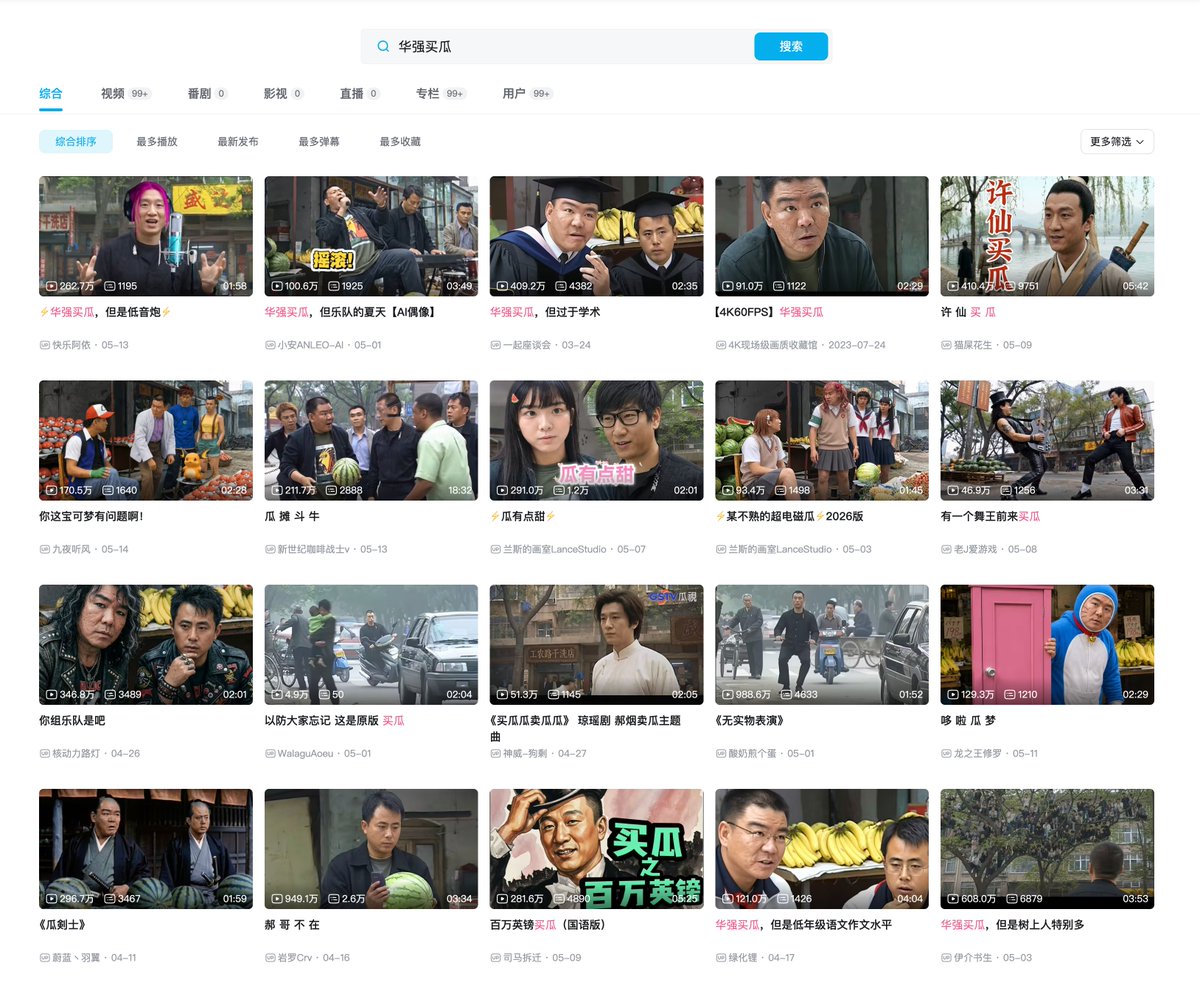
Task: Click the search box containing 华强买瓜
Action: coord(596,46)
